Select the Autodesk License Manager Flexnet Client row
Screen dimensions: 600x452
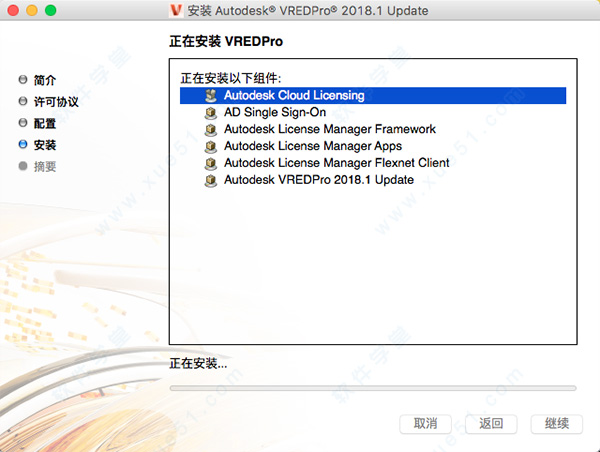tap(373, 163)
